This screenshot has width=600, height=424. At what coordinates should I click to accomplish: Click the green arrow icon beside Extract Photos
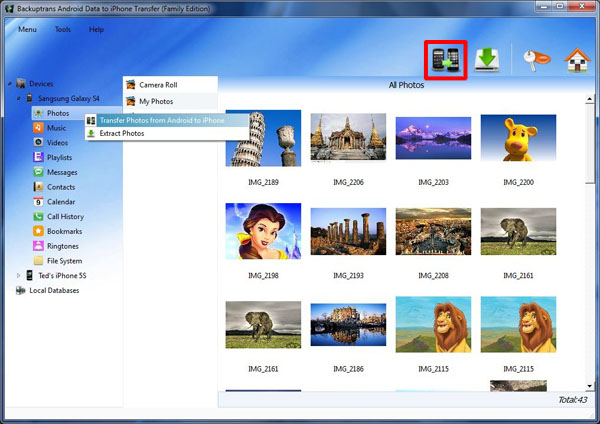[x=91, y=133]
